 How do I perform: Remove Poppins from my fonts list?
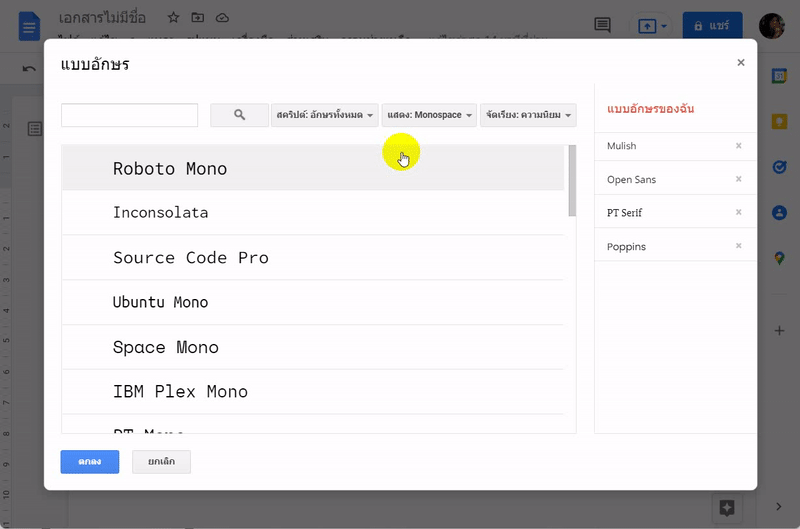[x=739, y=246]
